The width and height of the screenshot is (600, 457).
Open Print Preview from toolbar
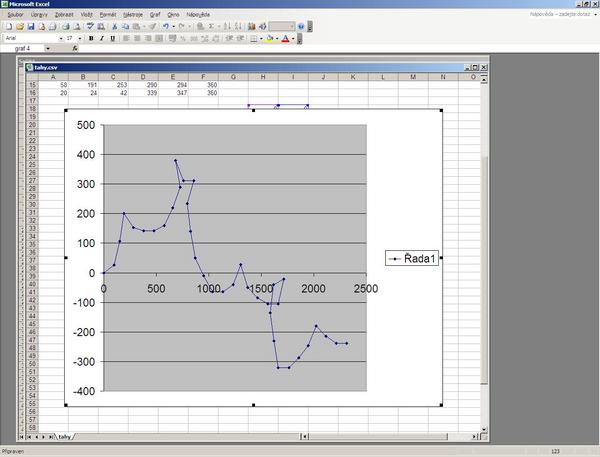pos(77,26)
